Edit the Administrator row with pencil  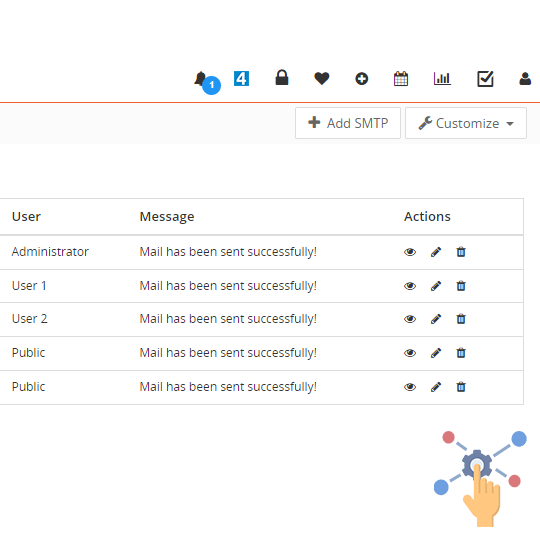[x=436, y=252]
